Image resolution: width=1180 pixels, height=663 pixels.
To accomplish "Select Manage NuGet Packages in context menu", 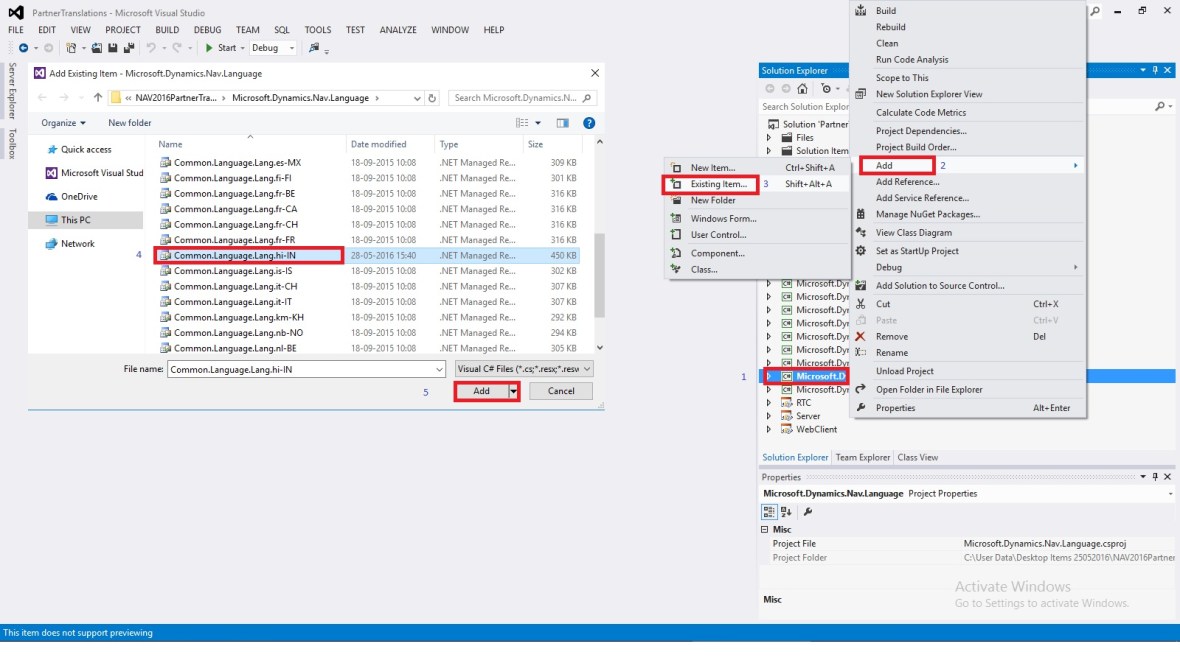I will [927, 214].
